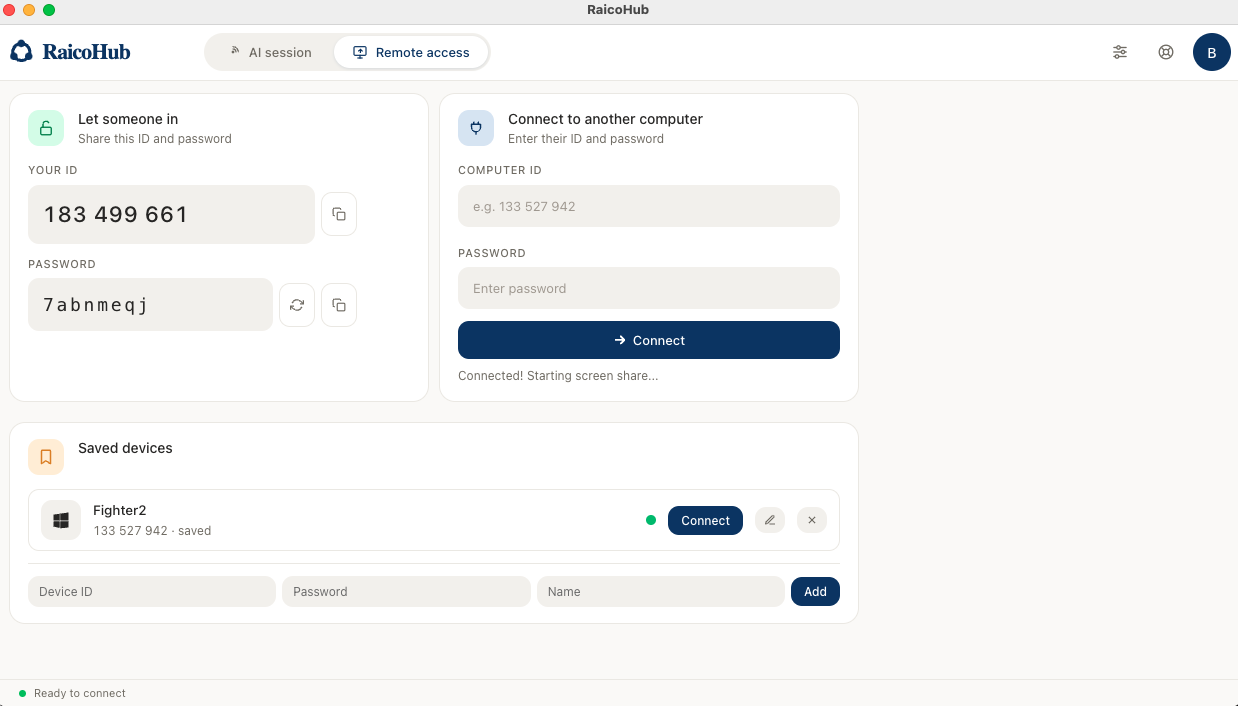Screen dimensions: 1238x706
Task: Focus the saved device Name field
Action: (x=661, y=591)
